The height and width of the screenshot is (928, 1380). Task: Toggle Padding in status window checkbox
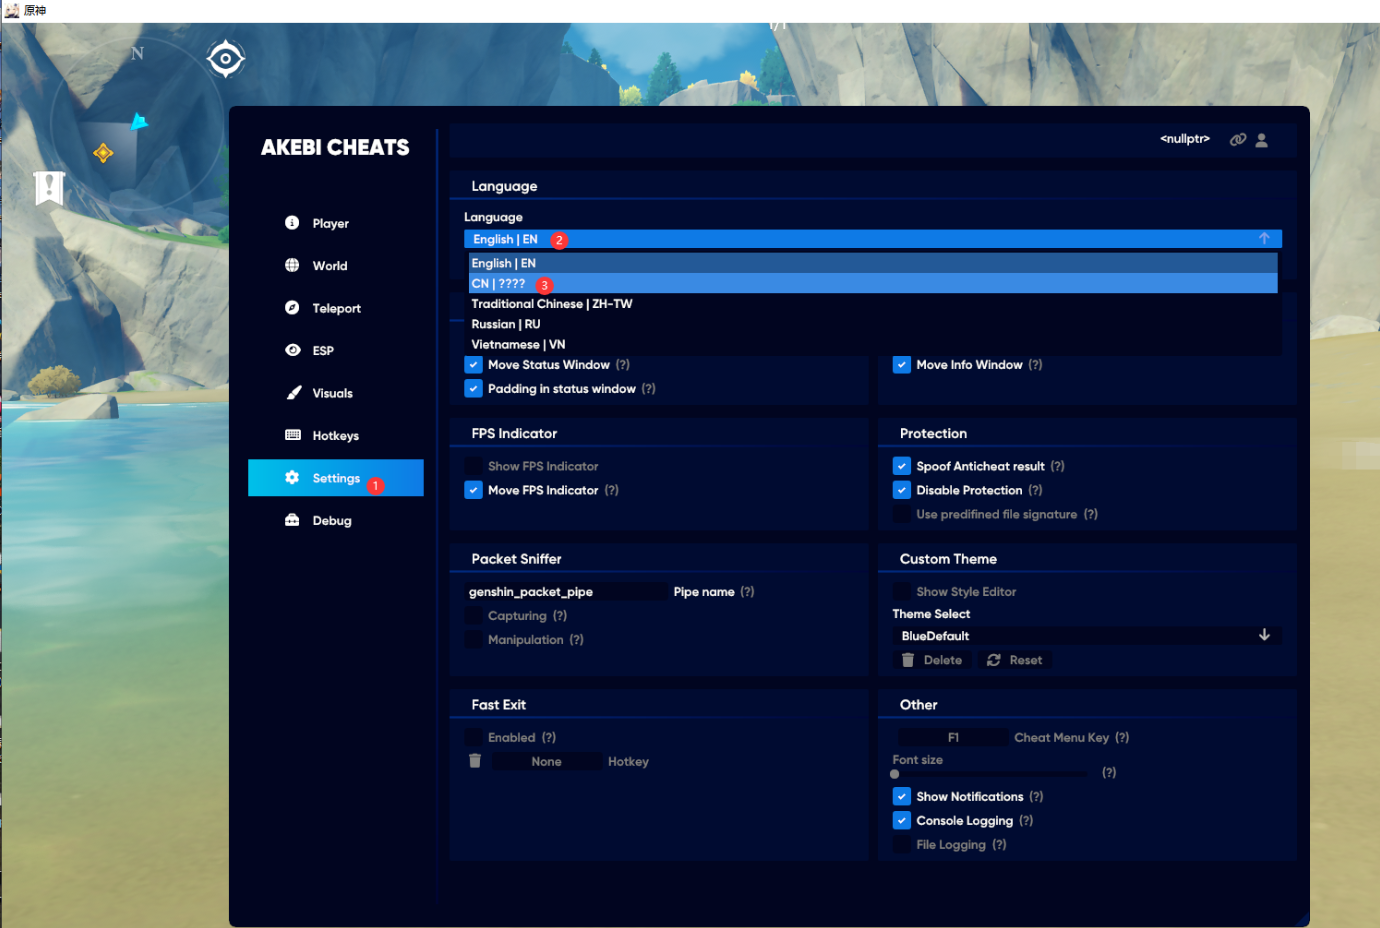tap(474, 389)
